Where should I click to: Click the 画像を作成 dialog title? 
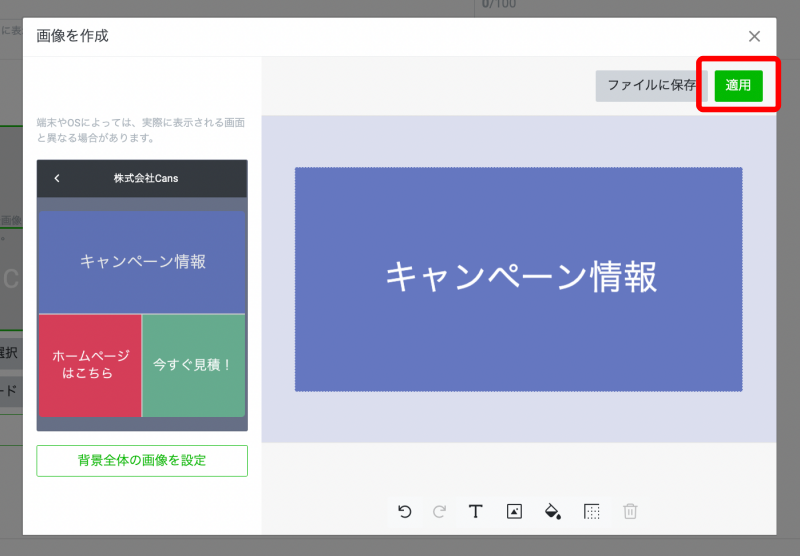72,36
